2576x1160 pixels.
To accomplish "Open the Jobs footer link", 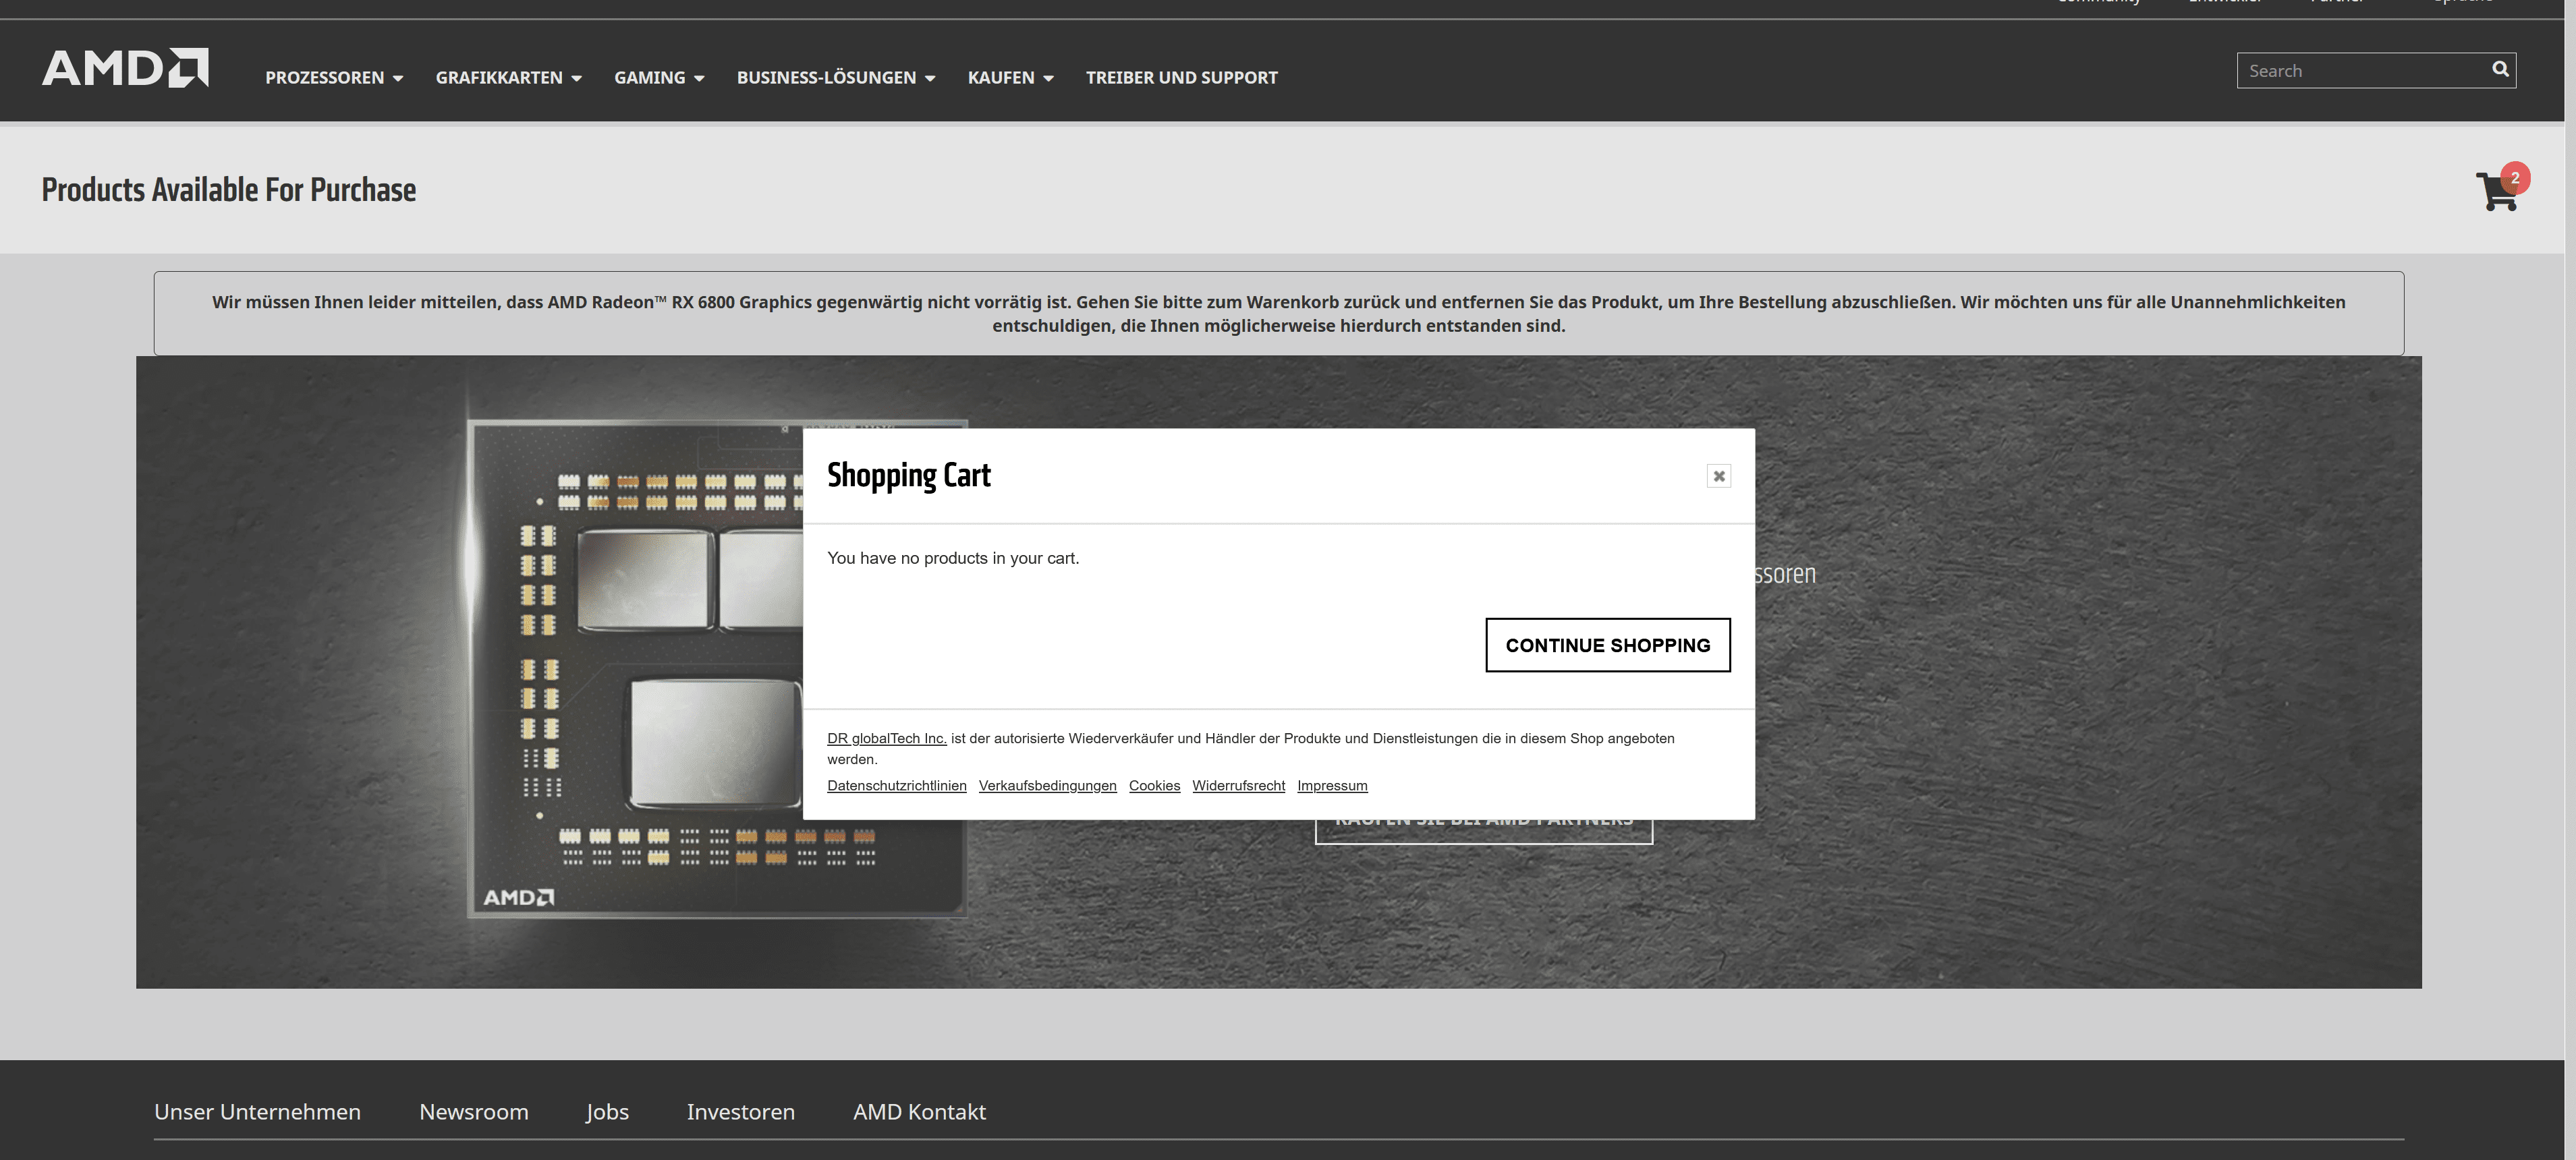I will pos(607,1112).
